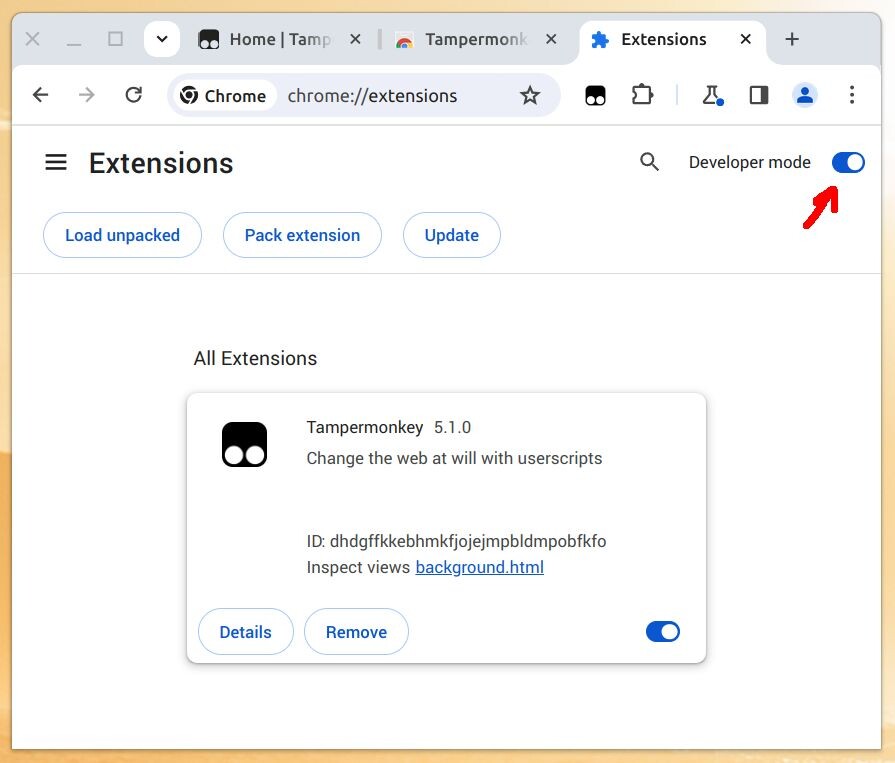Open the Extensions puzzle toolbar menu
895x763 pixels.
coord(642,95)
